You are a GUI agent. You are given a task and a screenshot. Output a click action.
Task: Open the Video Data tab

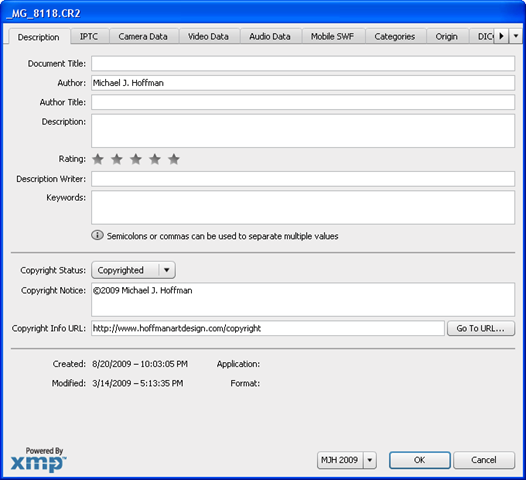[x=208, y=36]
